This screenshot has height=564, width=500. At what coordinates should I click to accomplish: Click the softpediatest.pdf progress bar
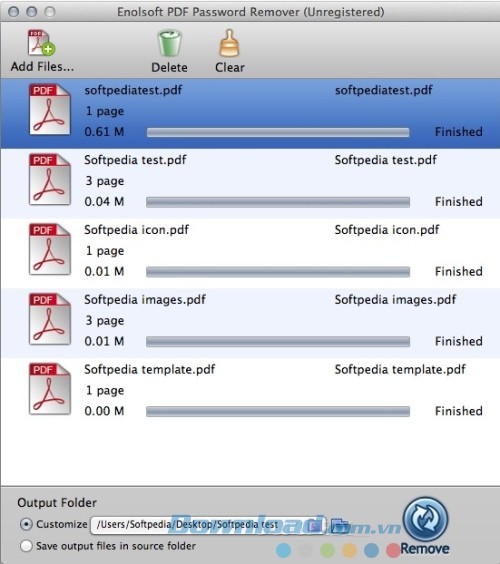(x=278, y=132)
